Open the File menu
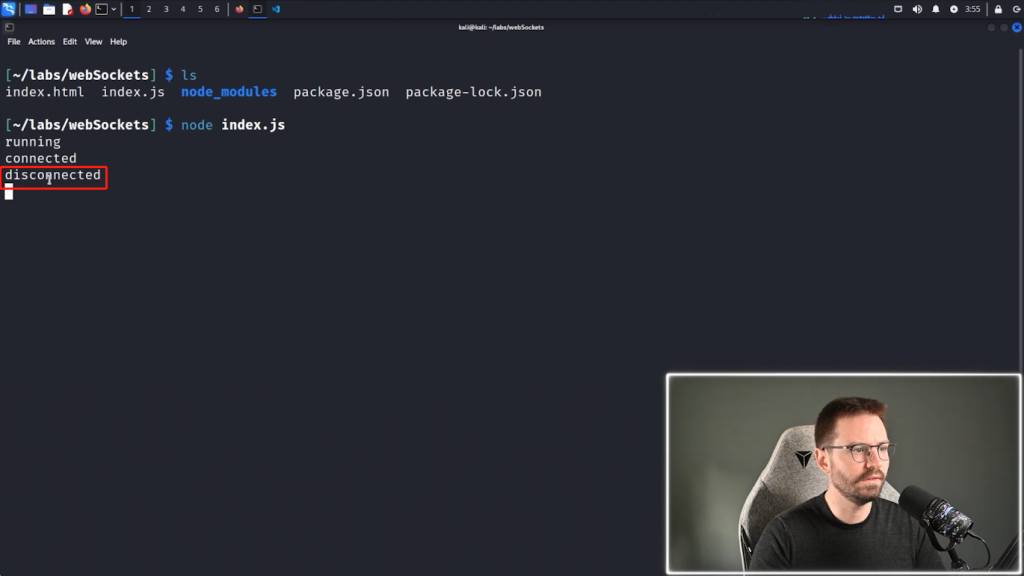The width and height of the screenshot is (1024, 576). click(x=14, y=42)
